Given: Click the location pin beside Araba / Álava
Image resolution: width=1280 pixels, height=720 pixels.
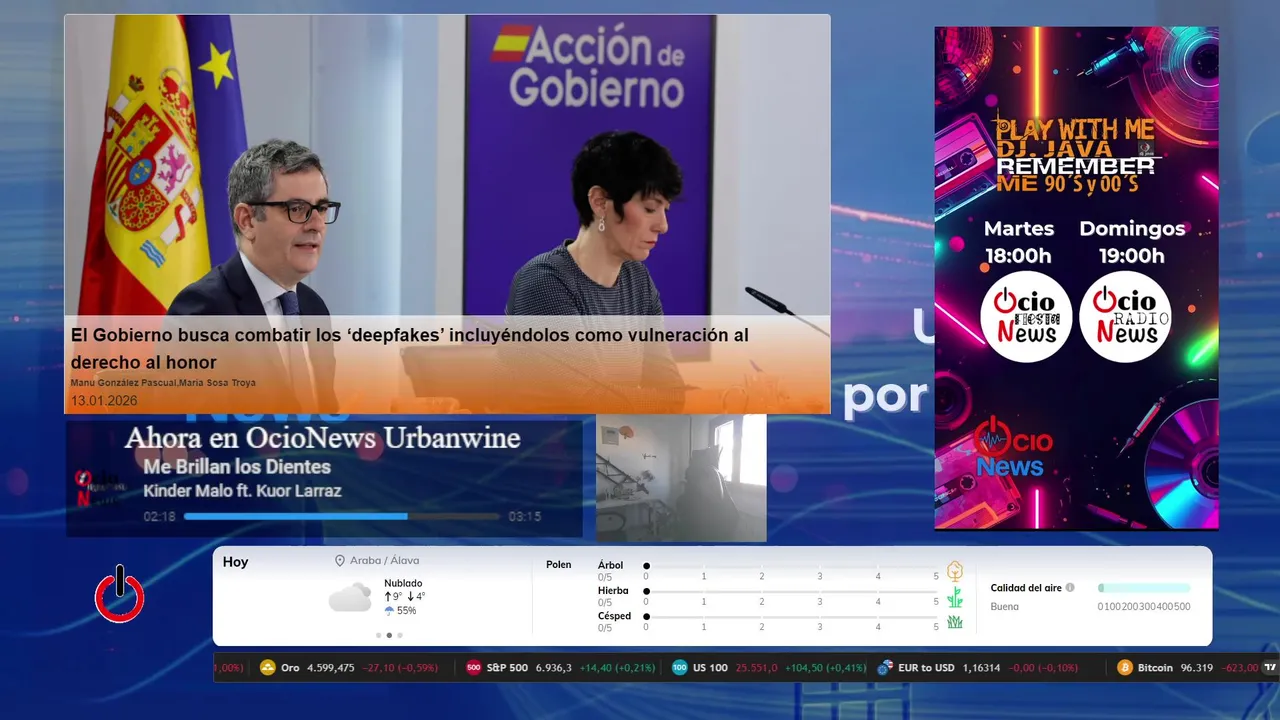Looking at the screenshot, I should [x=340, y=561].
